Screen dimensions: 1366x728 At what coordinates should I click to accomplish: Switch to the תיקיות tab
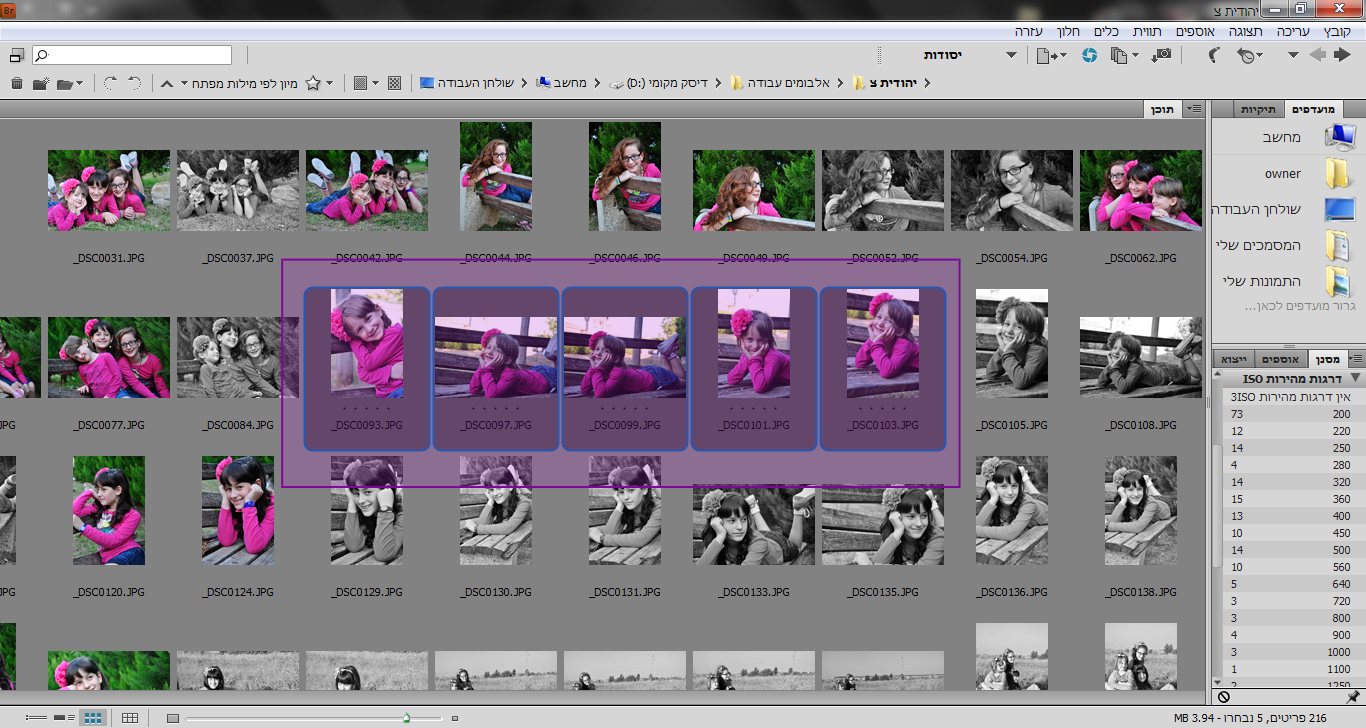[1259, 109]
